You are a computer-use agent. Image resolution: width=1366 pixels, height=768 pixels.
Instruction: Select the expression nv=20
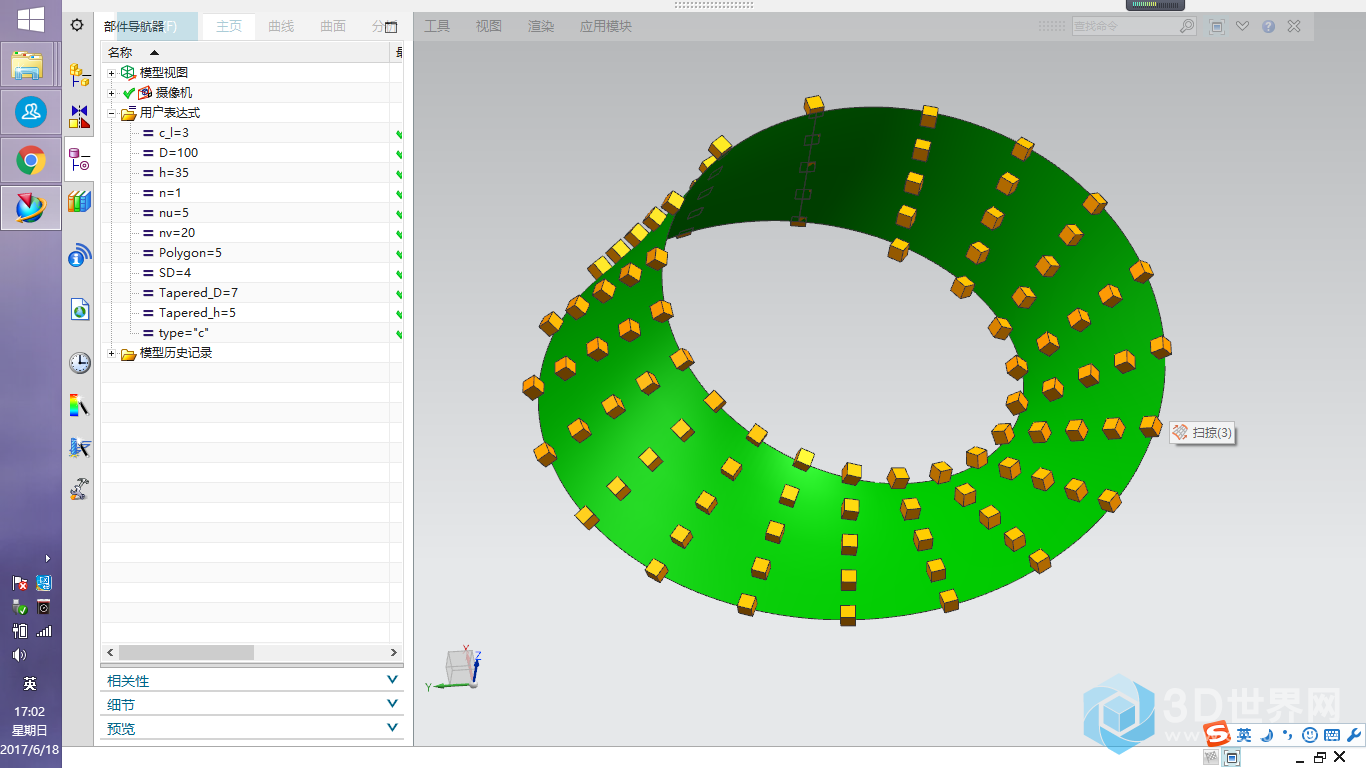(x=177, y=233)
